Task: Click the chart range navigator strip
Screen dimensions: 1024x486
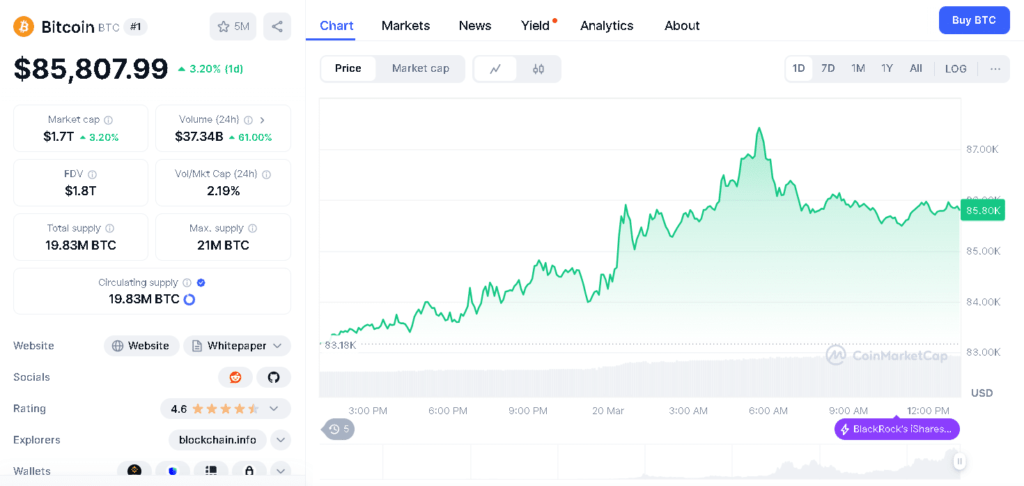Action: coord(639,462)
